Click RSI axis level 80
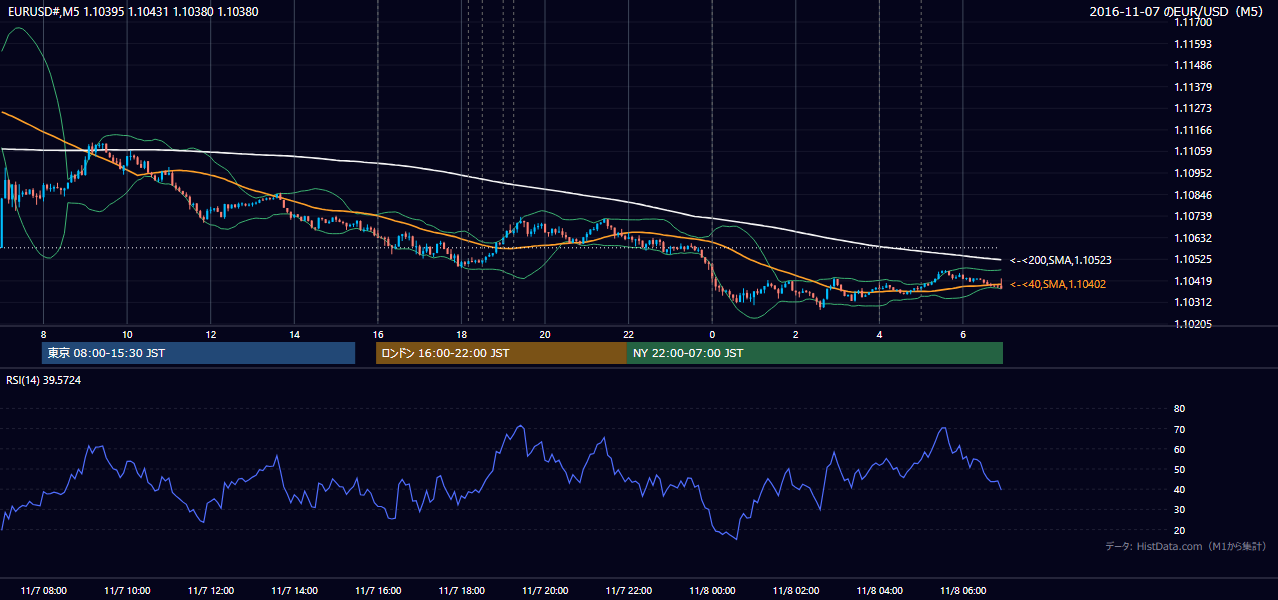The width and height of the screenshot is (1278, 600). 1179,409
